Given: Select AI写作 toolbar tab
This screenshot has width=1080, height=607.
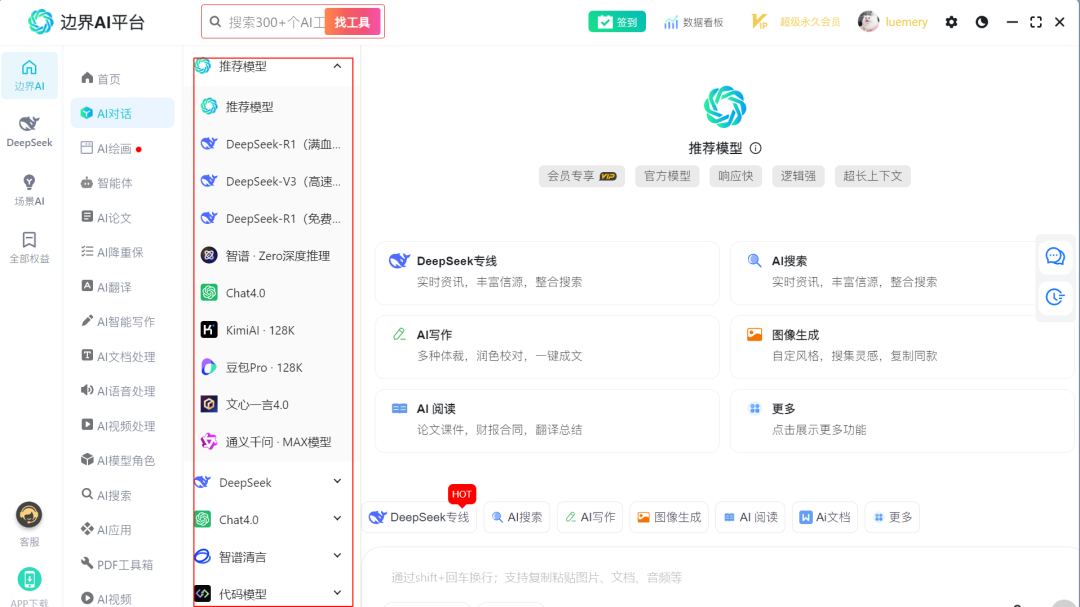Looking at the screenshot, I should tap(590, 517).
